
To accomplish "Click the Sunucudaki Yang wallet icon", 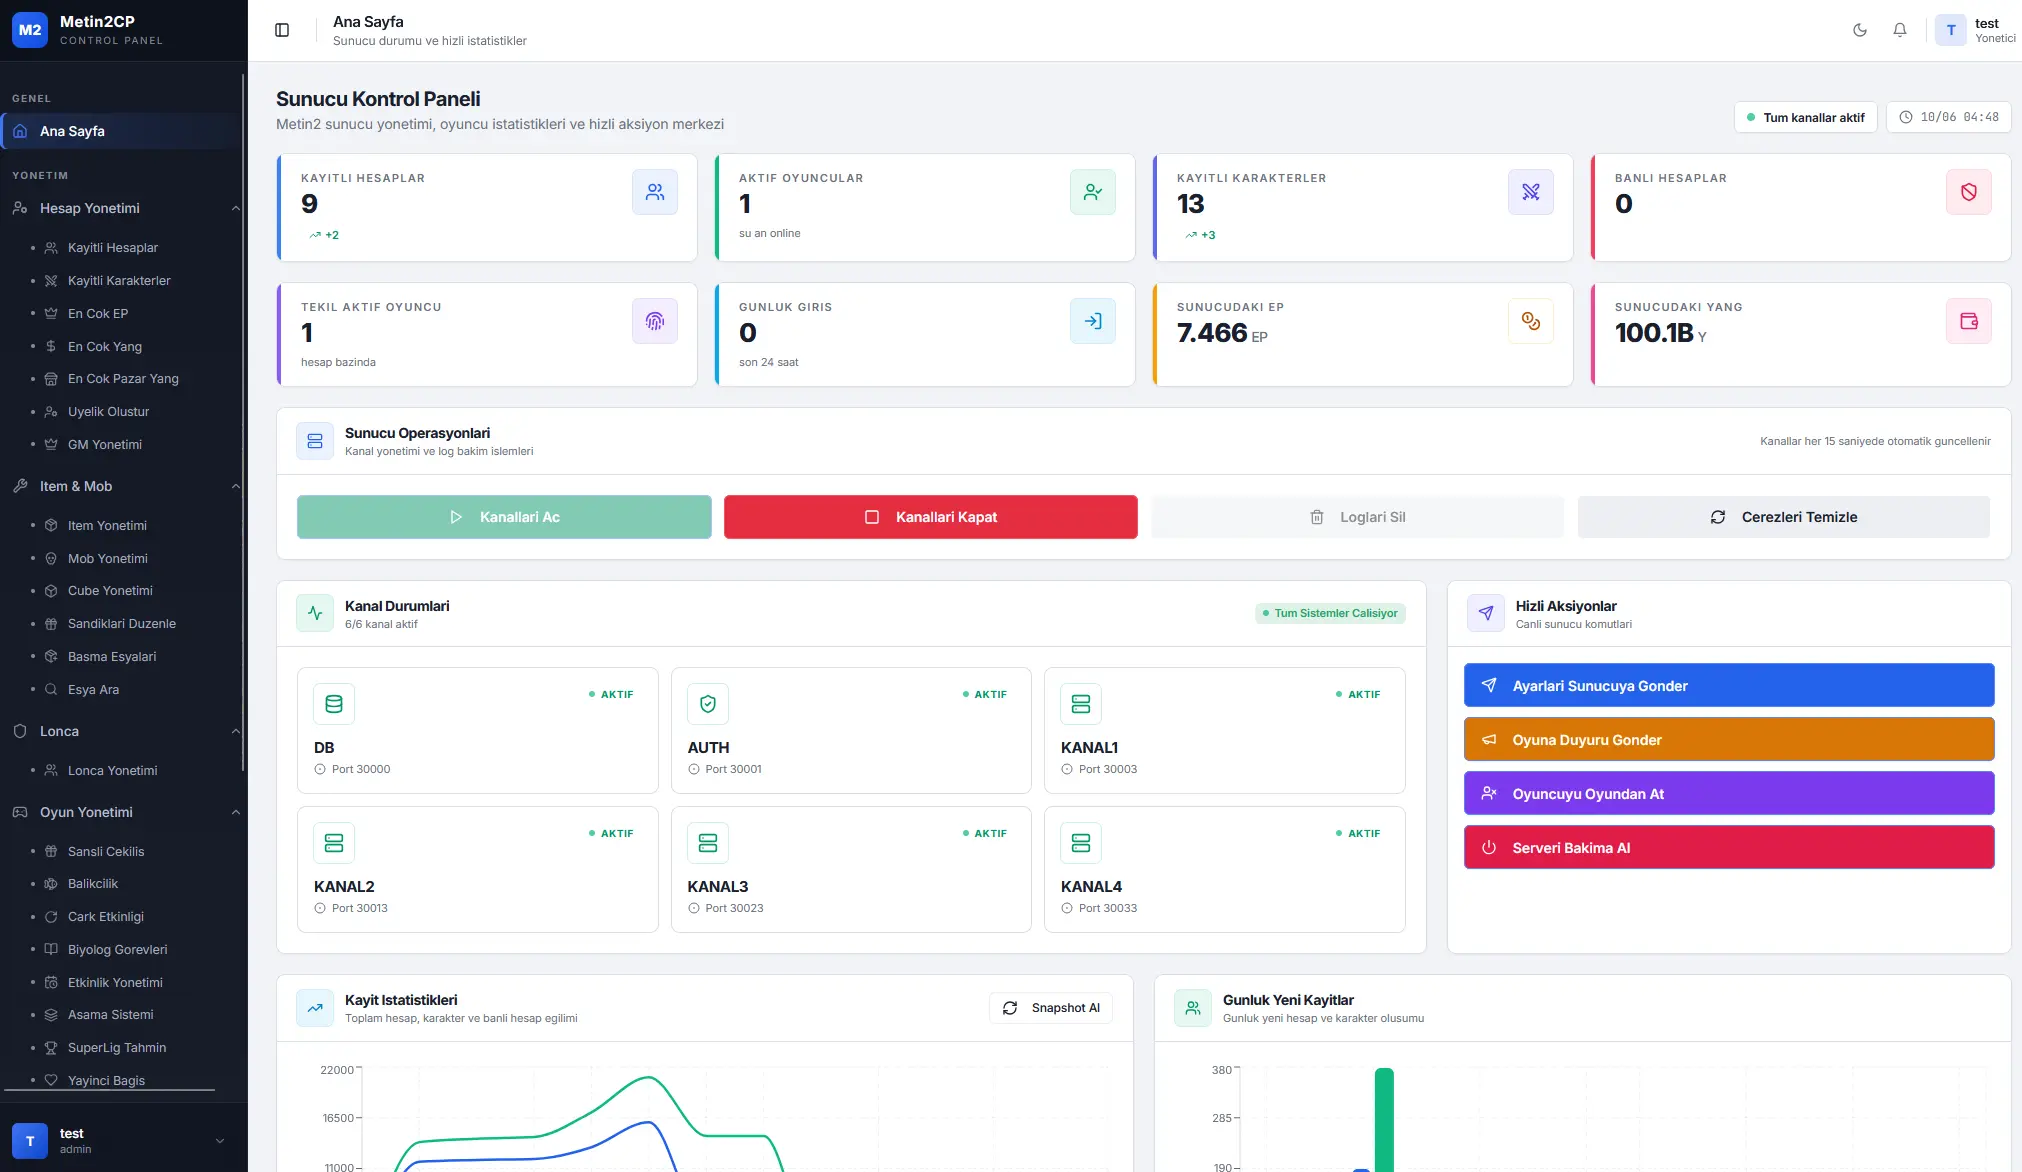I will (1969, 321).
